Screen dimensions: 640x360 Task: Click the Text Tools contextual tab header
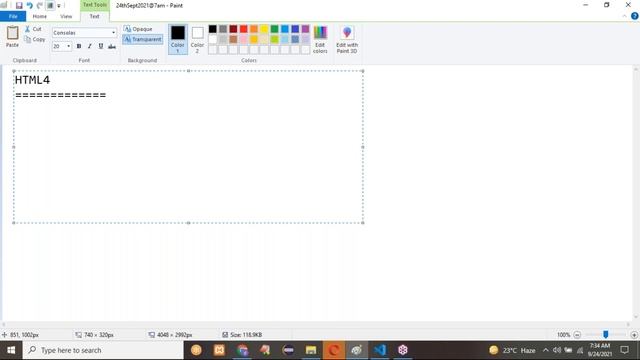[95, 5]
